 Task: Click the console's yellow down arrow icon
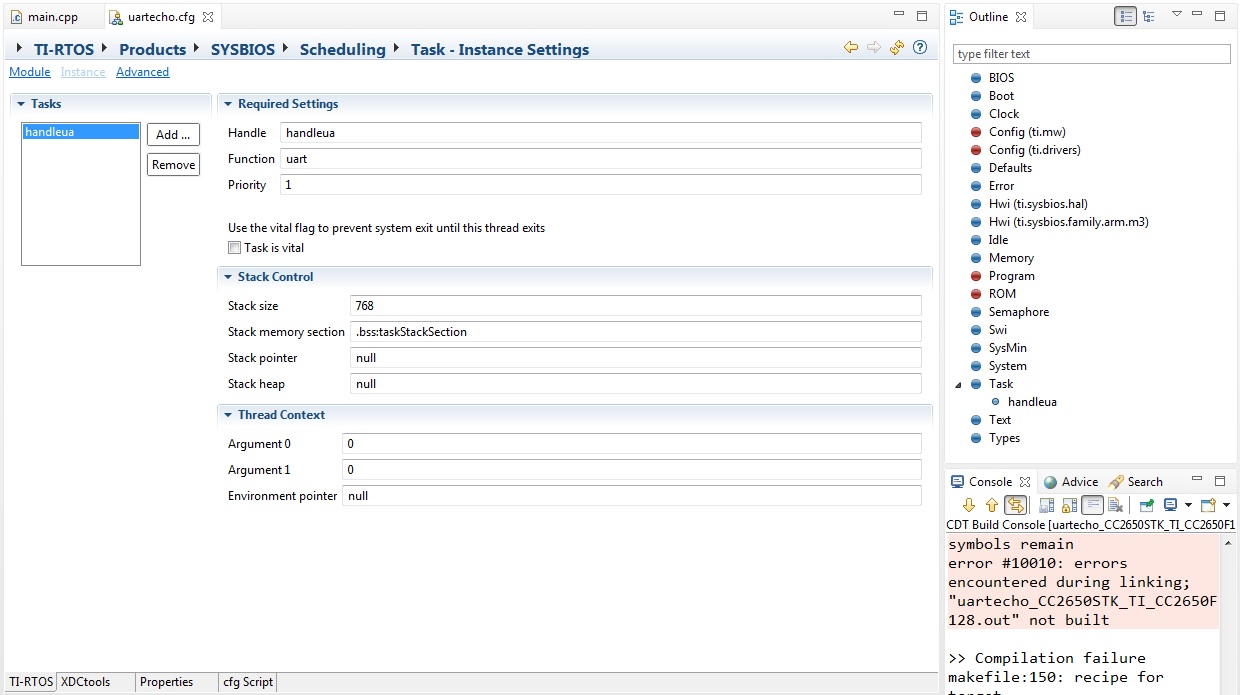(x=969, y=505)
